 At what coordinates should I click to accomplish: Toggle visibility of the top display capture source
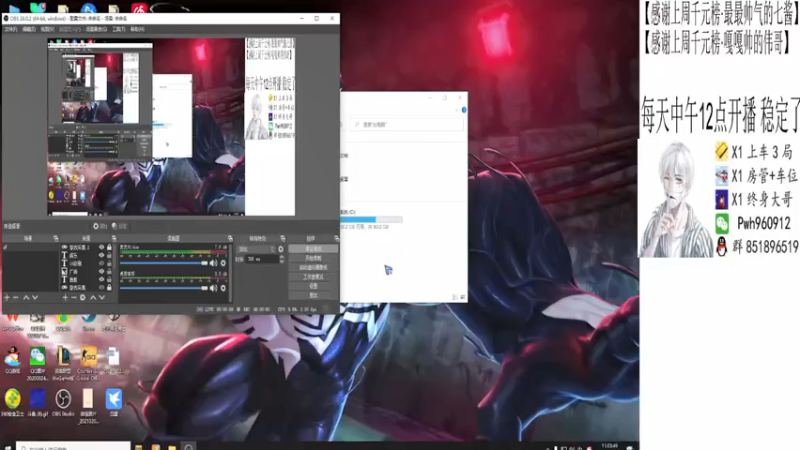coord(101,247)
